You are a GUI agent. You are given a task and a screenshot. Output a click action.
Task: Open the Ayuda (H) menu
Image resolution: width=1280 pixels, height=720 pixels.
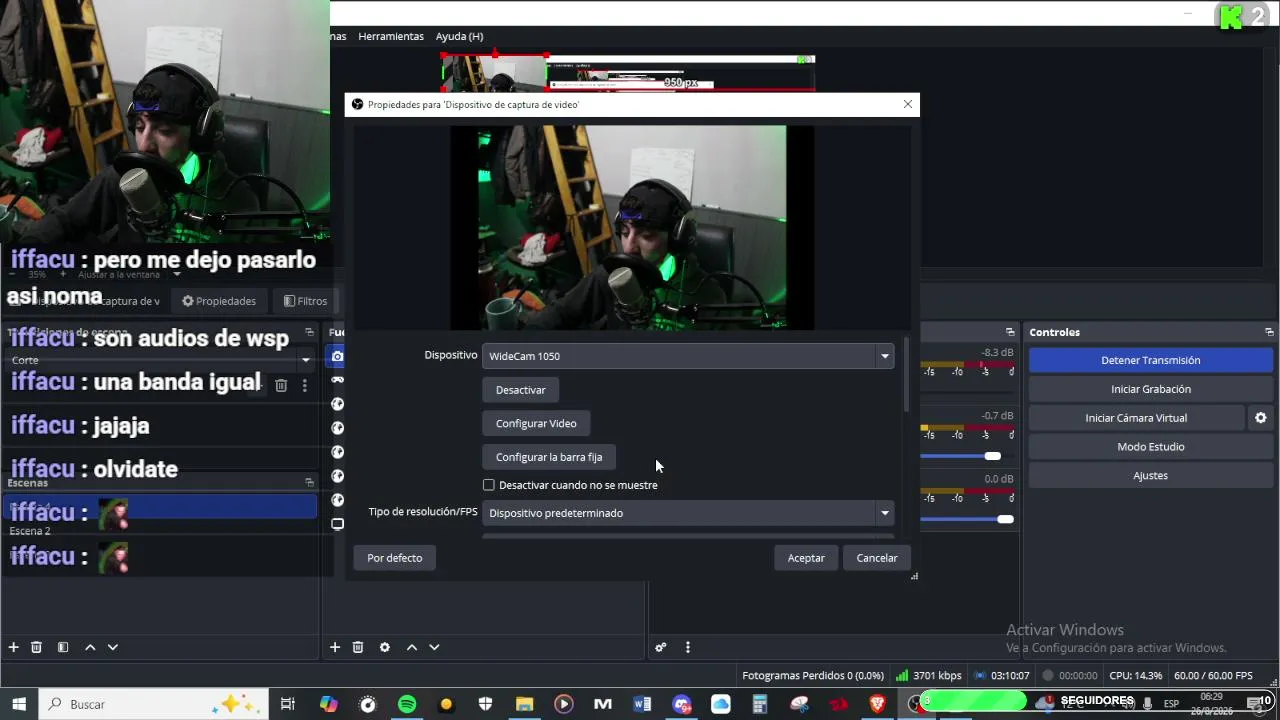click(459, 36)
